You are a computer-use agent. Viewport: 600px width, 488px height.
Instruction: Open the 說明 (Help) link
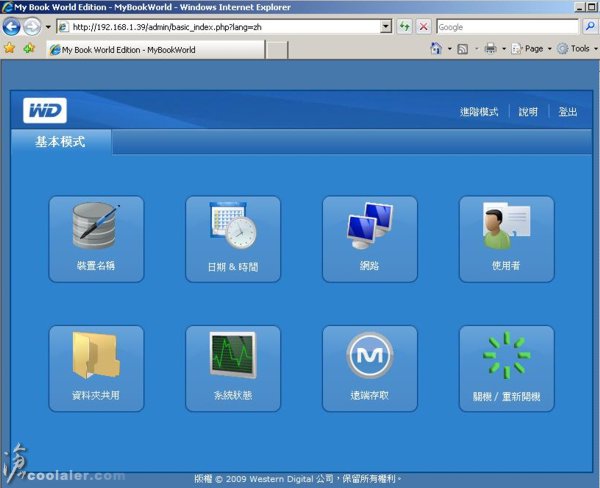pos(528,112)
